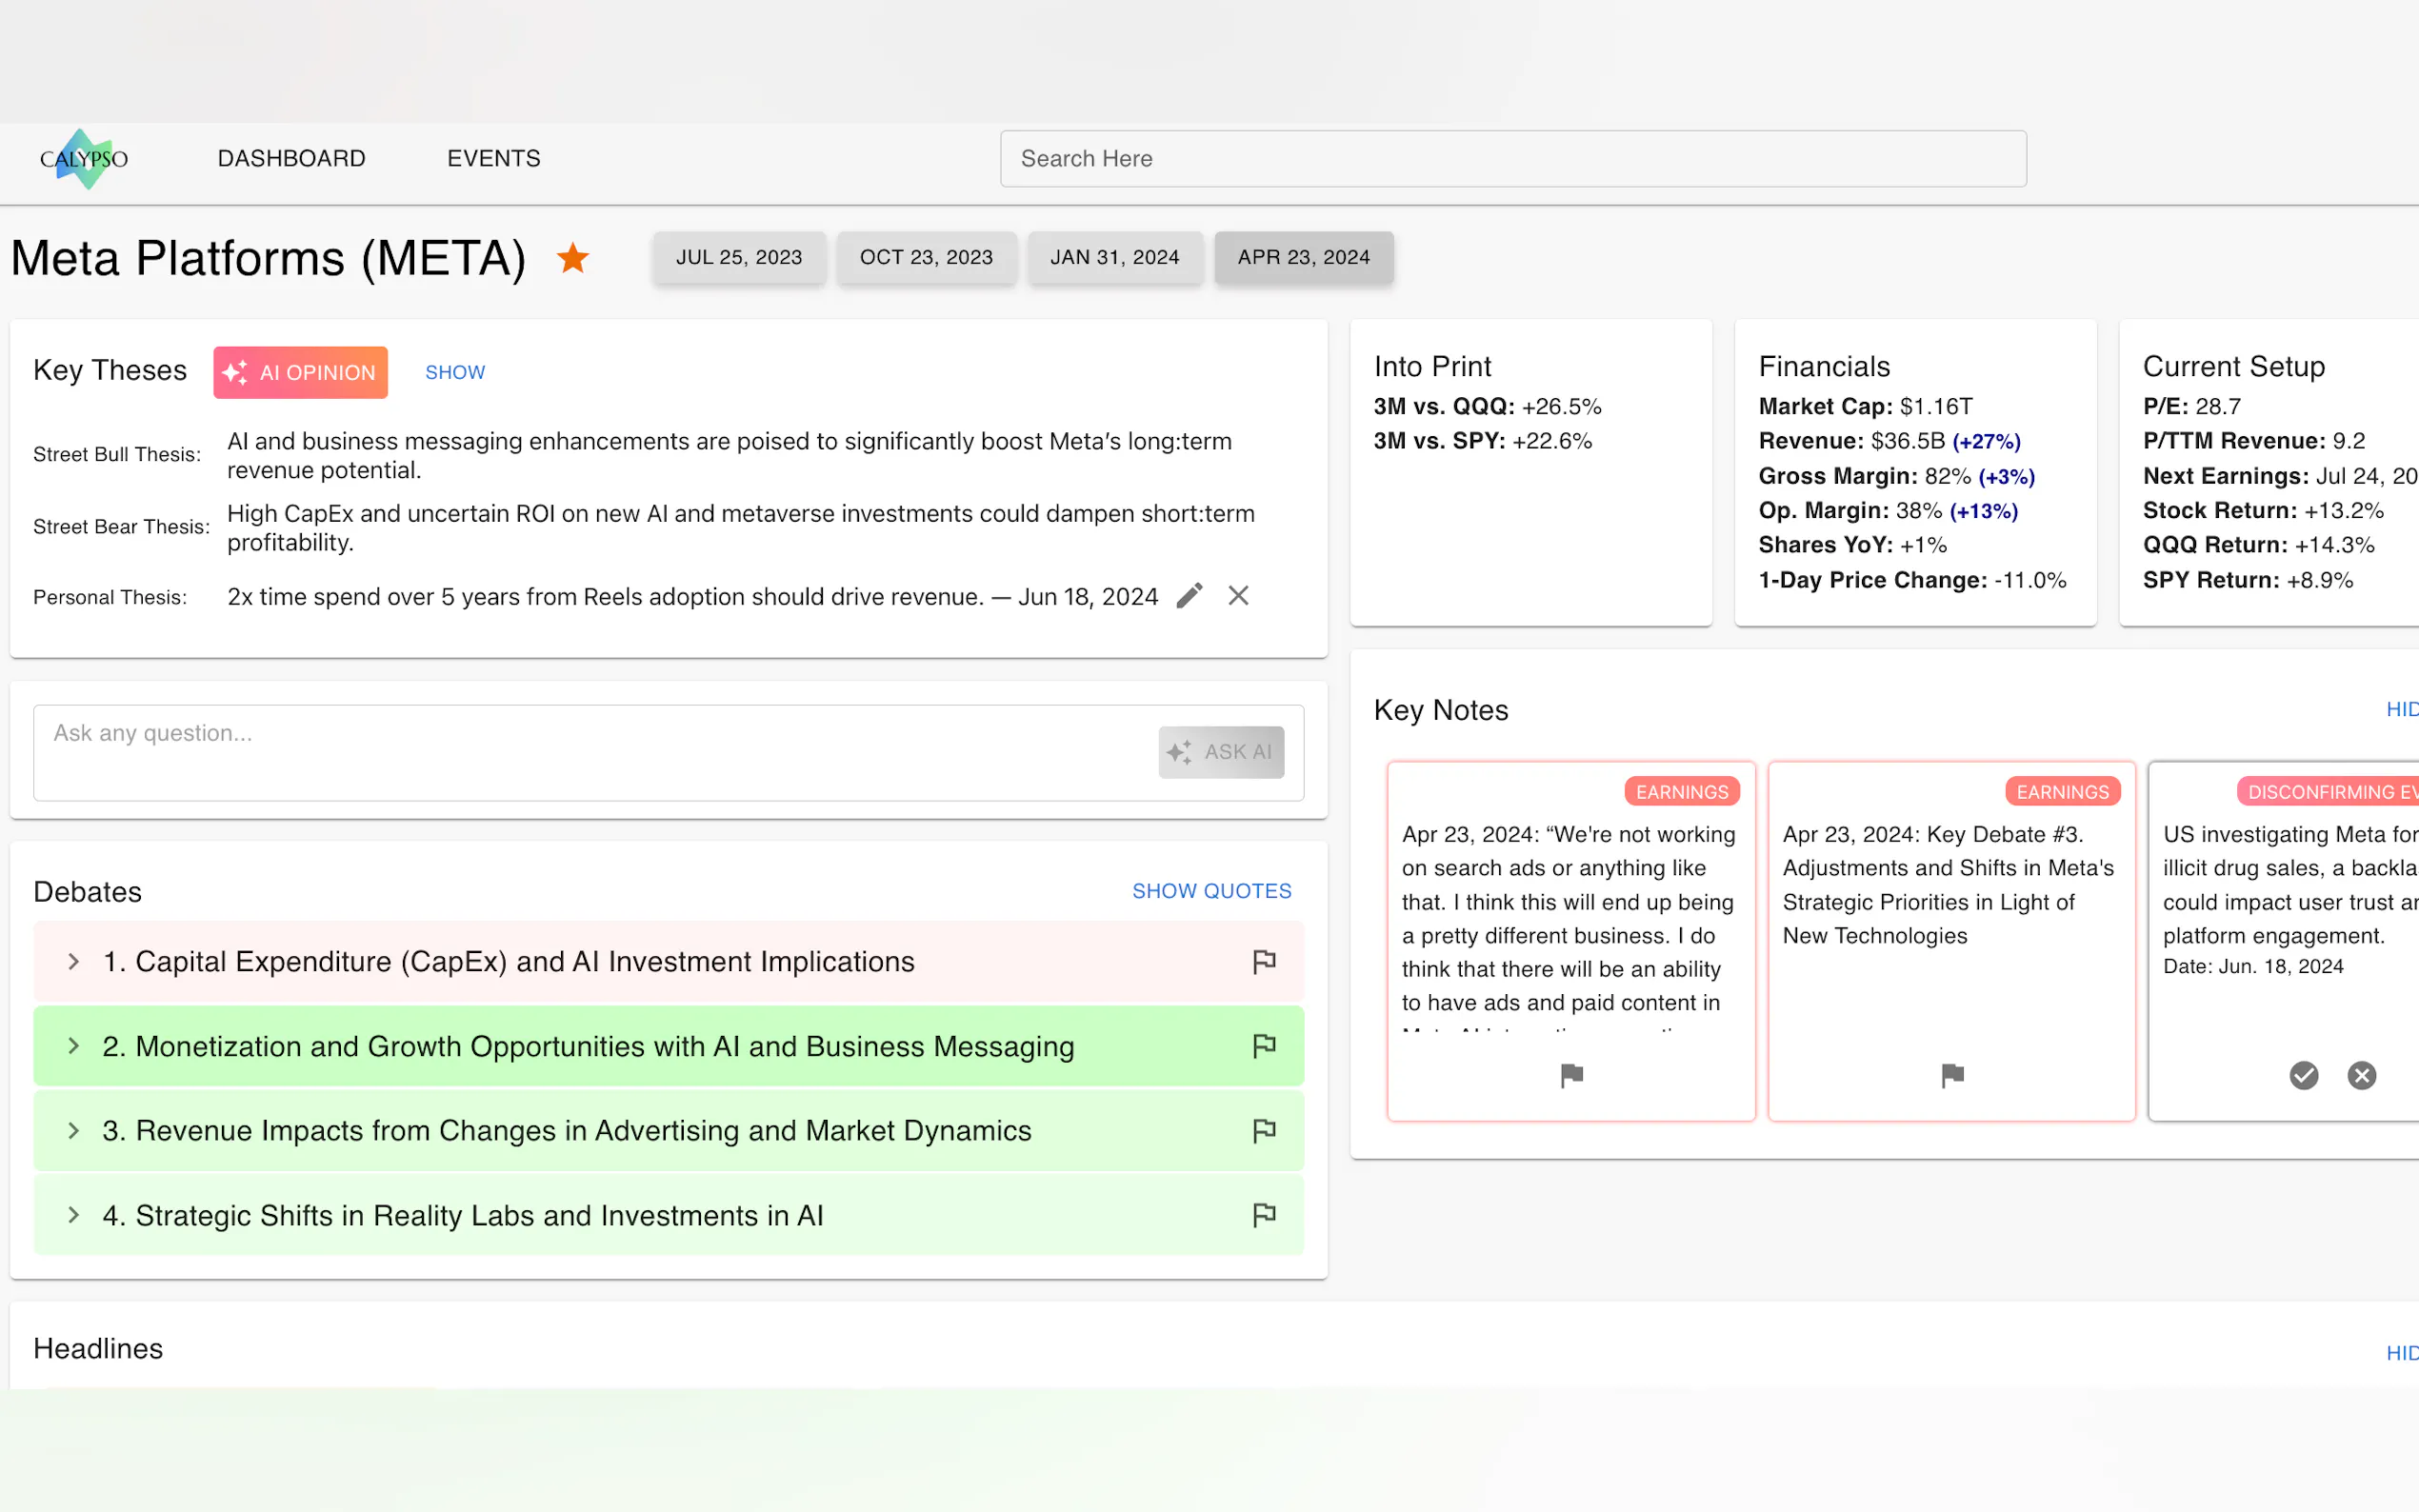Confirm the disconfirming evidence note with checkmark

coord(2303,1075)
